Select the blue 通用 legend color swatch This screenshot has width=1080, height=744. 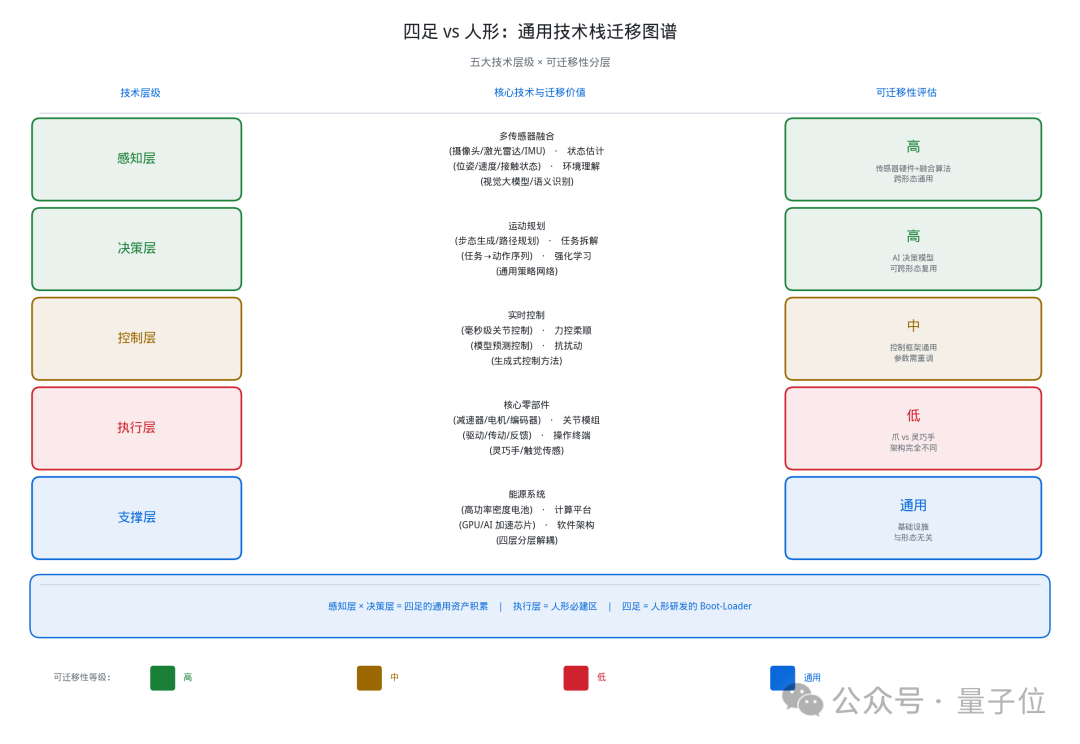pos(782,678)
